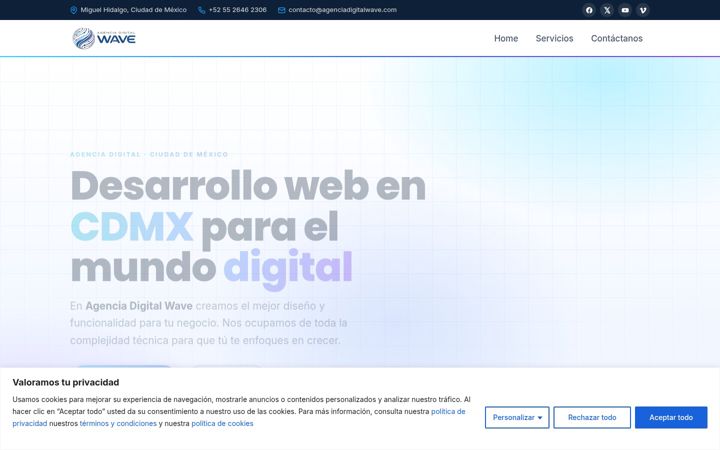Click the Agencia Digital Wave logo
720x450 pixels.
click(104, 39)
